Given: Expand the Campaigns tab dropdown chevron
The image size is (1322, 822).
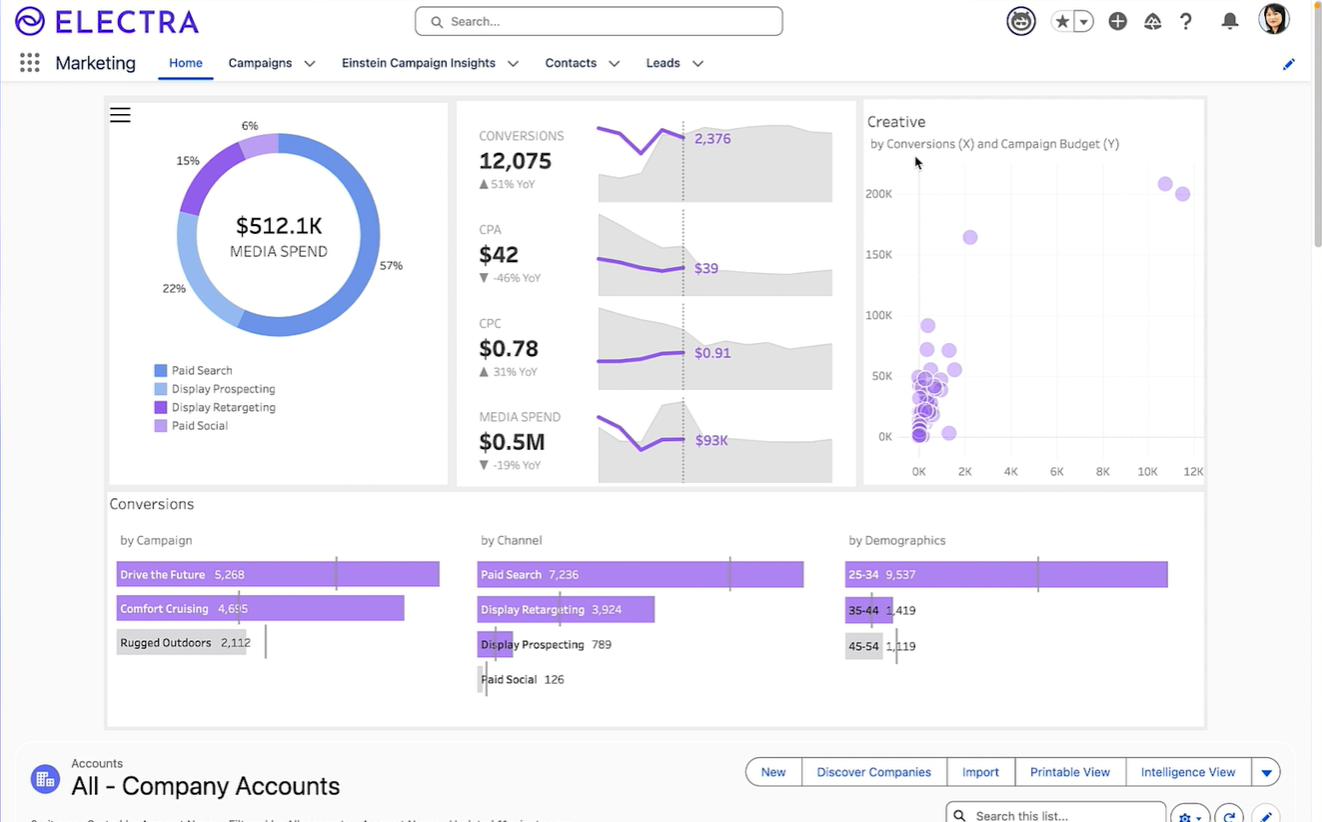Looking at the screenshot, I should coord(310,63).
